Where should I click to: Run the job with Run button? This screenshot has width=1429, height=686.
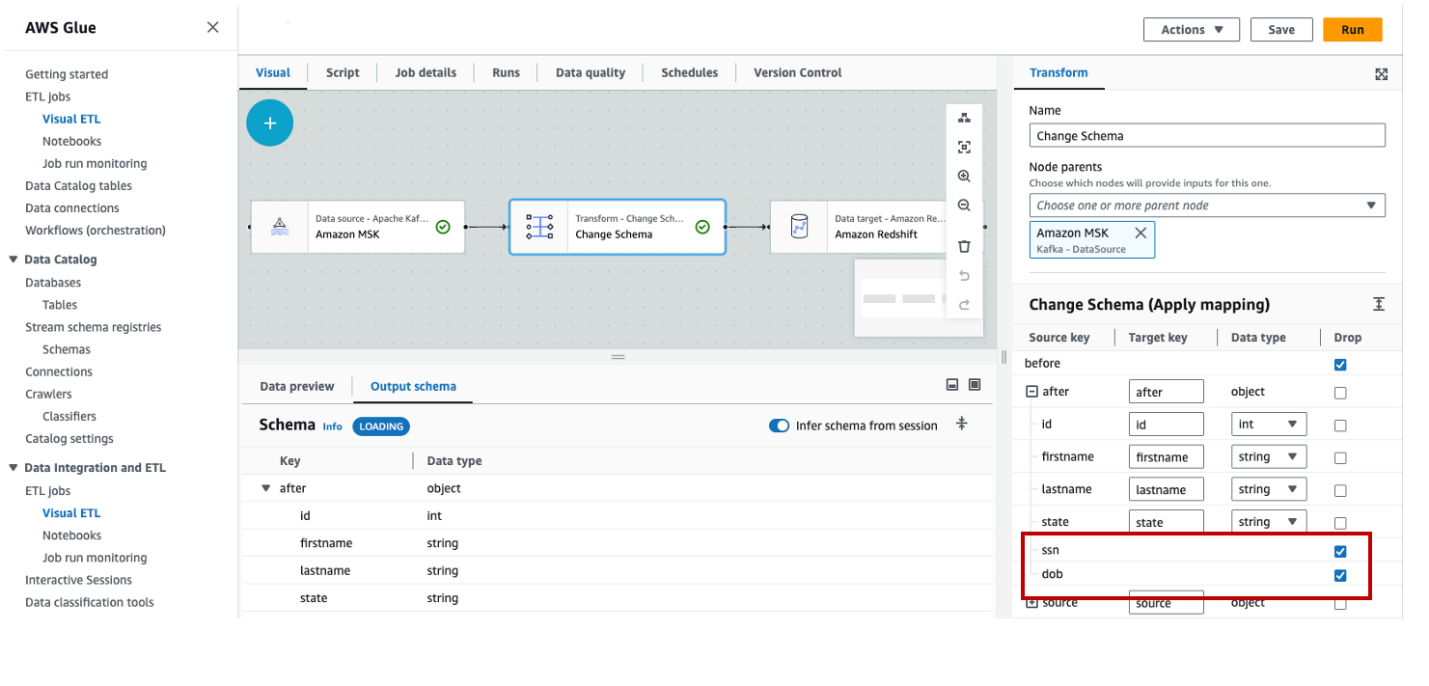click(1352, 30)
